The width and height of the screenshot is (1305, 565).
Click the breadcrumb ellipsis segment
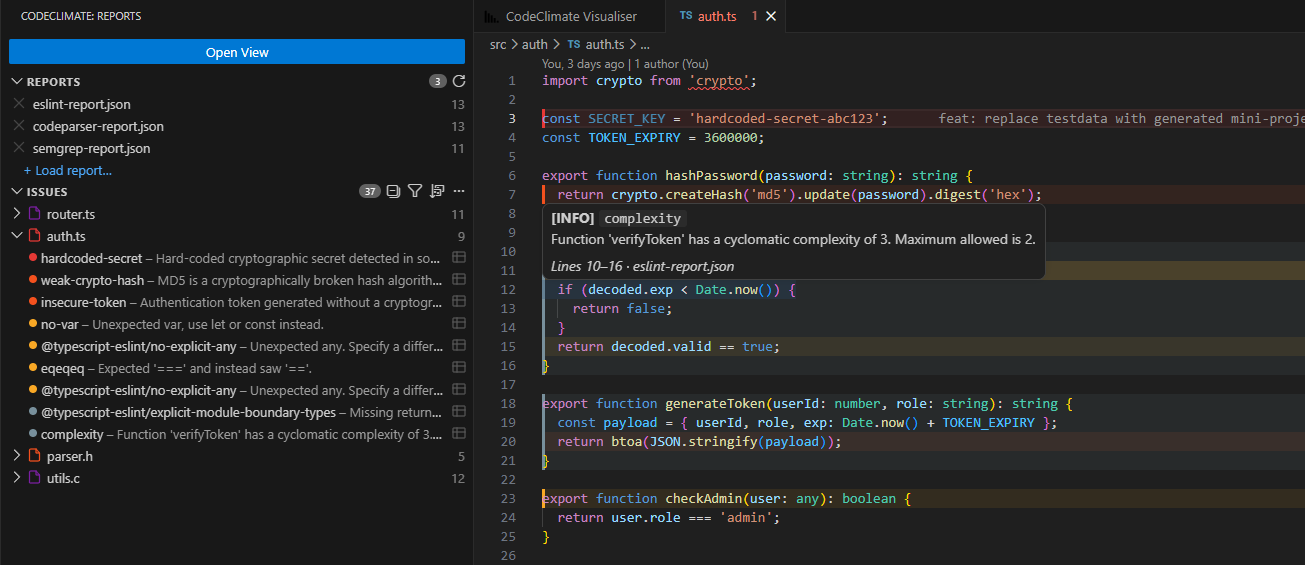645,44
